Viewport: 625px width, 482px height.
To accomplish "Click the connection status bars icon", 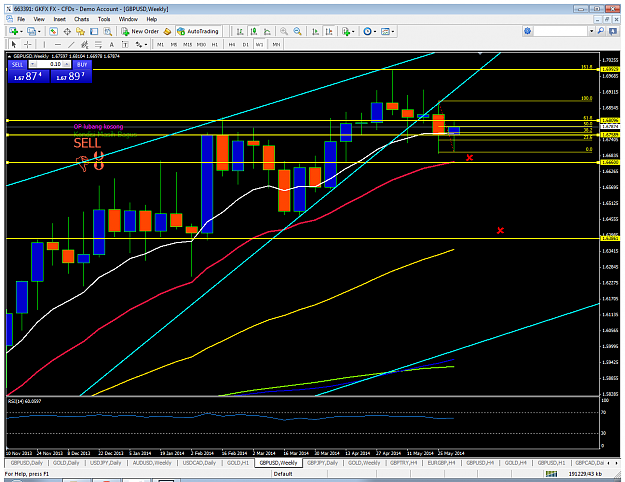I will (x=551, y=474).
